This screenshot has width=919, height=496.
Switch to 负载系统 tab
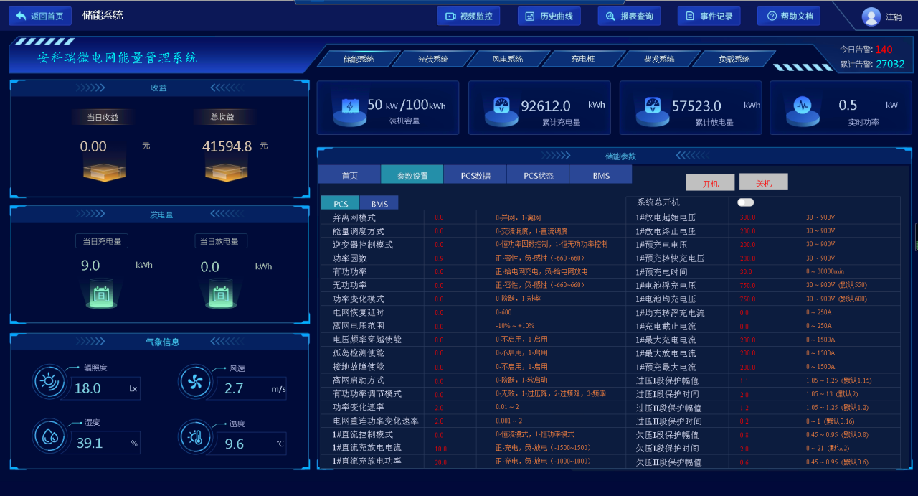coord(733,59)
